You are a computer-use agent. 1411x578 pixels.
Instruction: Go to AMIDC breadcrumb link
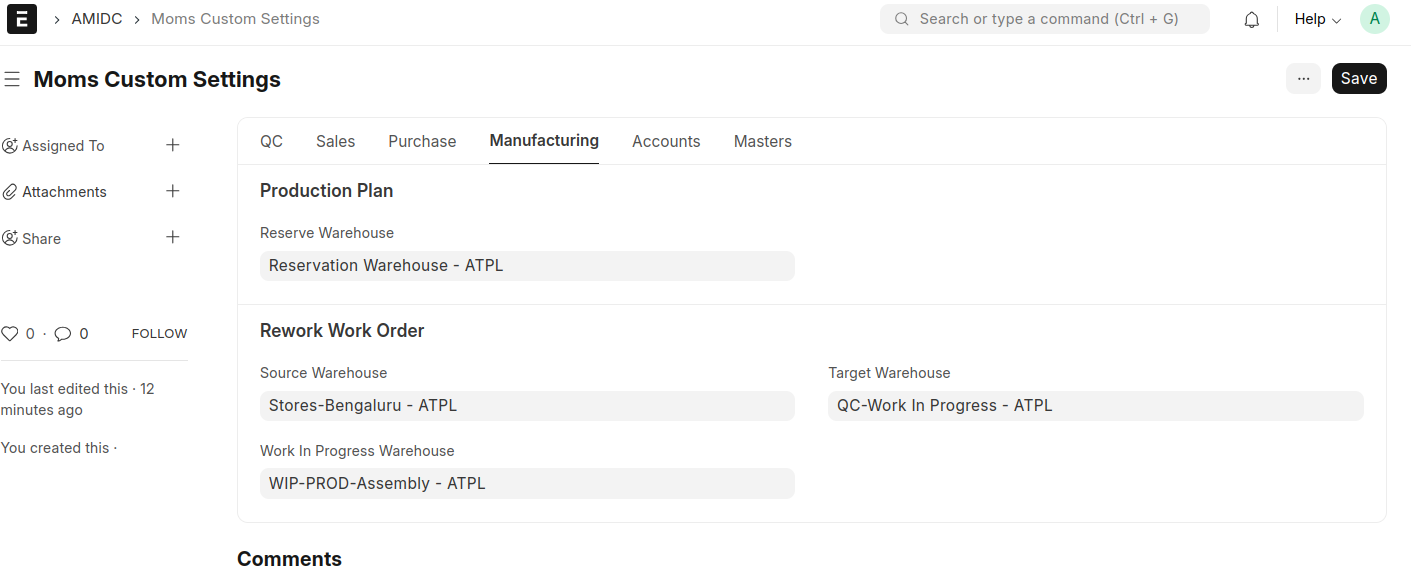97,19
